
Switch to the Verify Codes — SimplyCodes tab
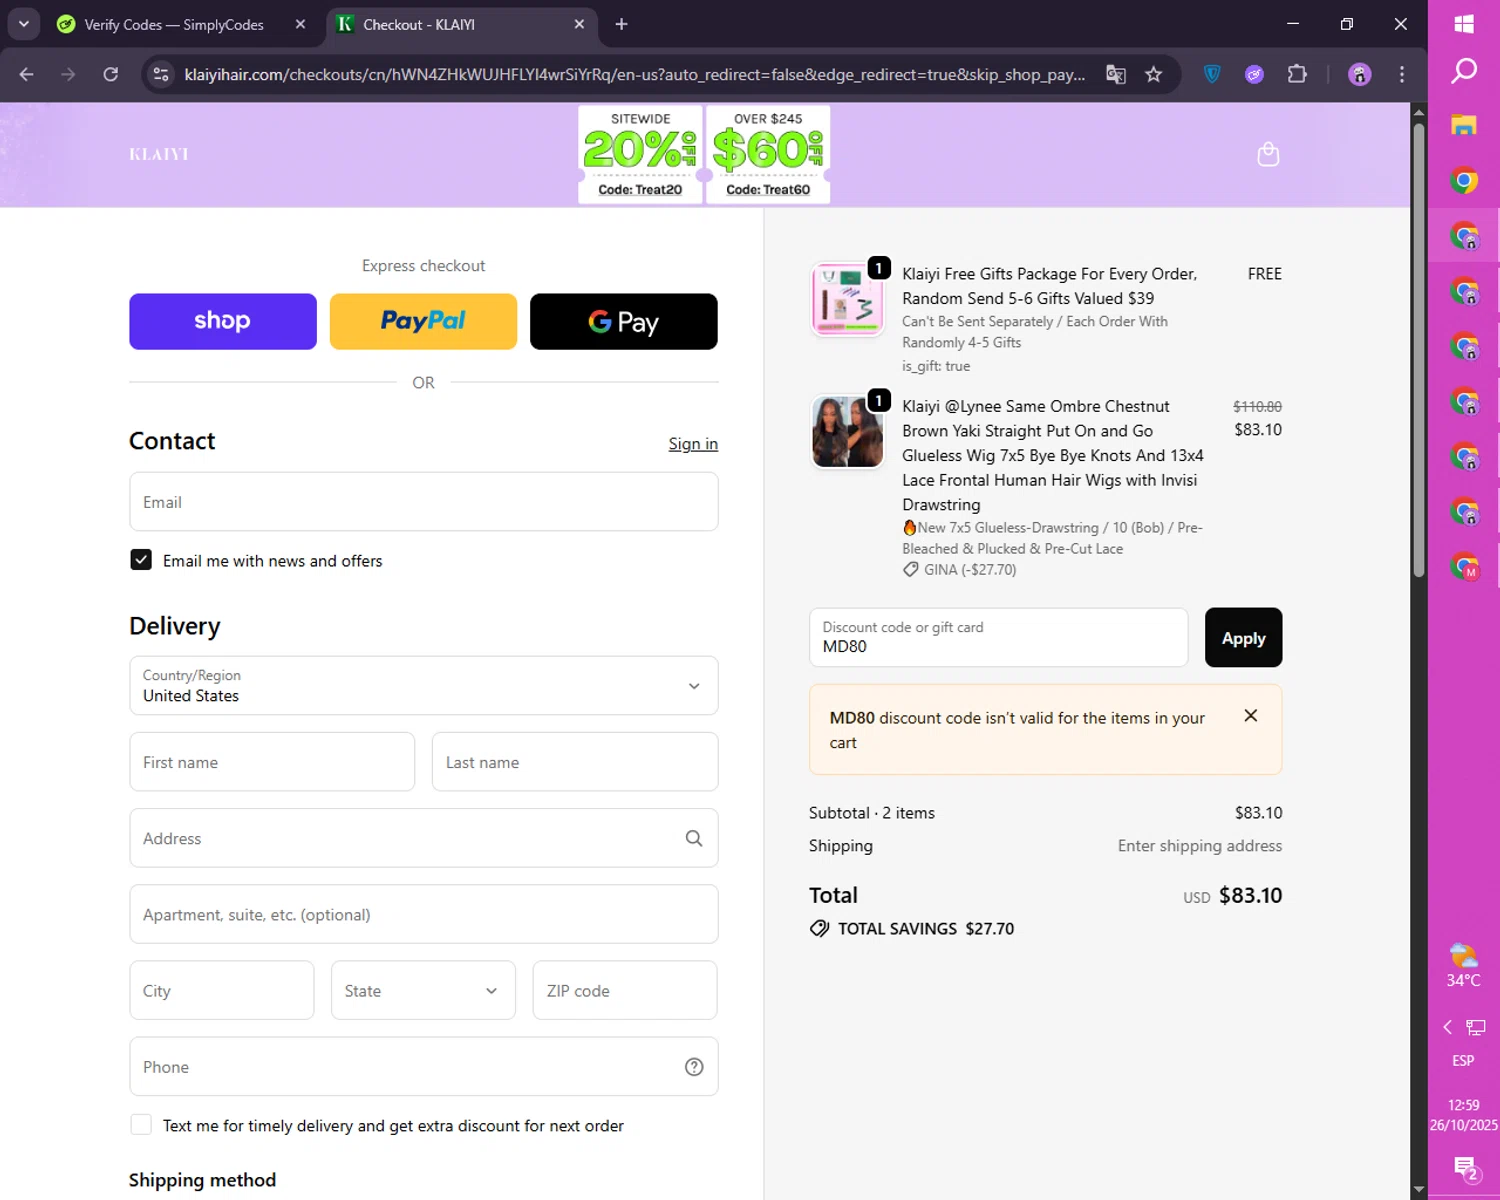point(173,24)
